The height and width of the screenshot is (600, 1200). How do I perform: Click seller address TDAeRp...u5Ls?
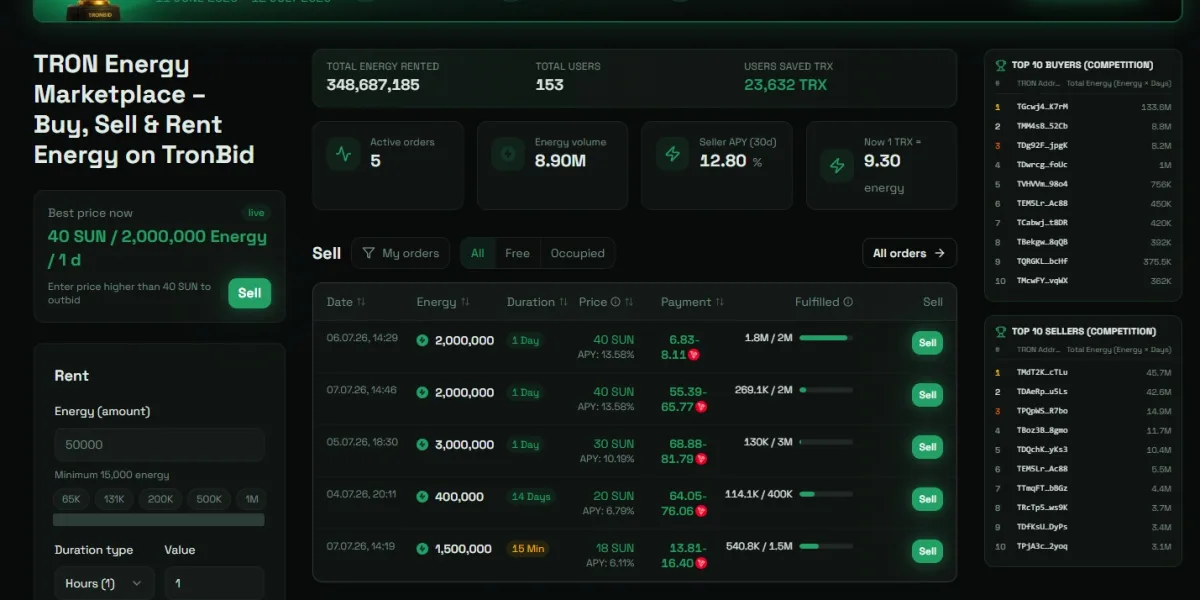pyautogui.click(x=1042, y=392)
